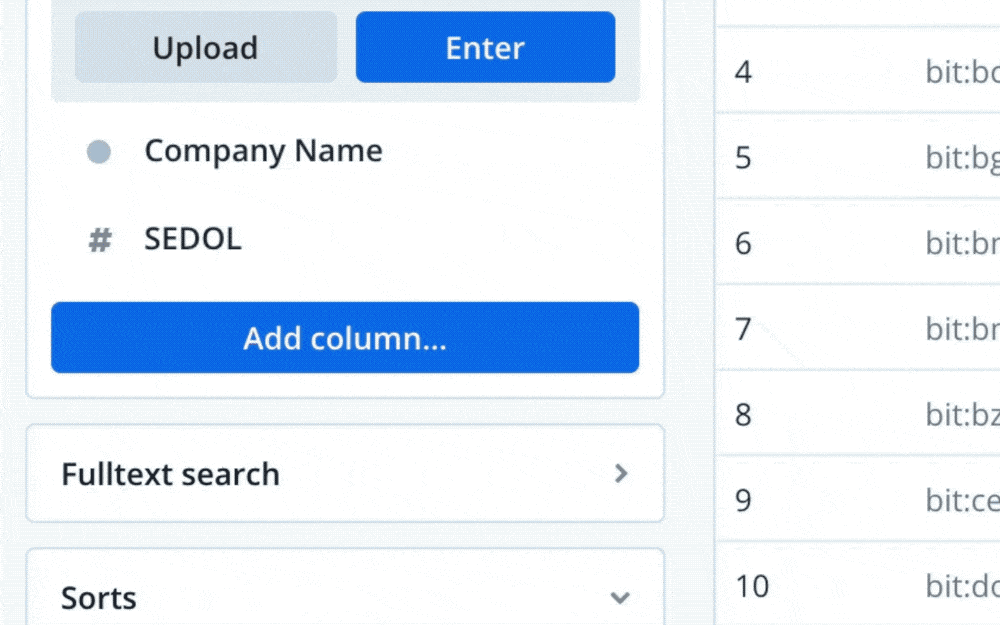The width and height of the screenshot is (1000, 625).
Task: Click the hash icon next to SEDOL
Action: pos(100,240)
